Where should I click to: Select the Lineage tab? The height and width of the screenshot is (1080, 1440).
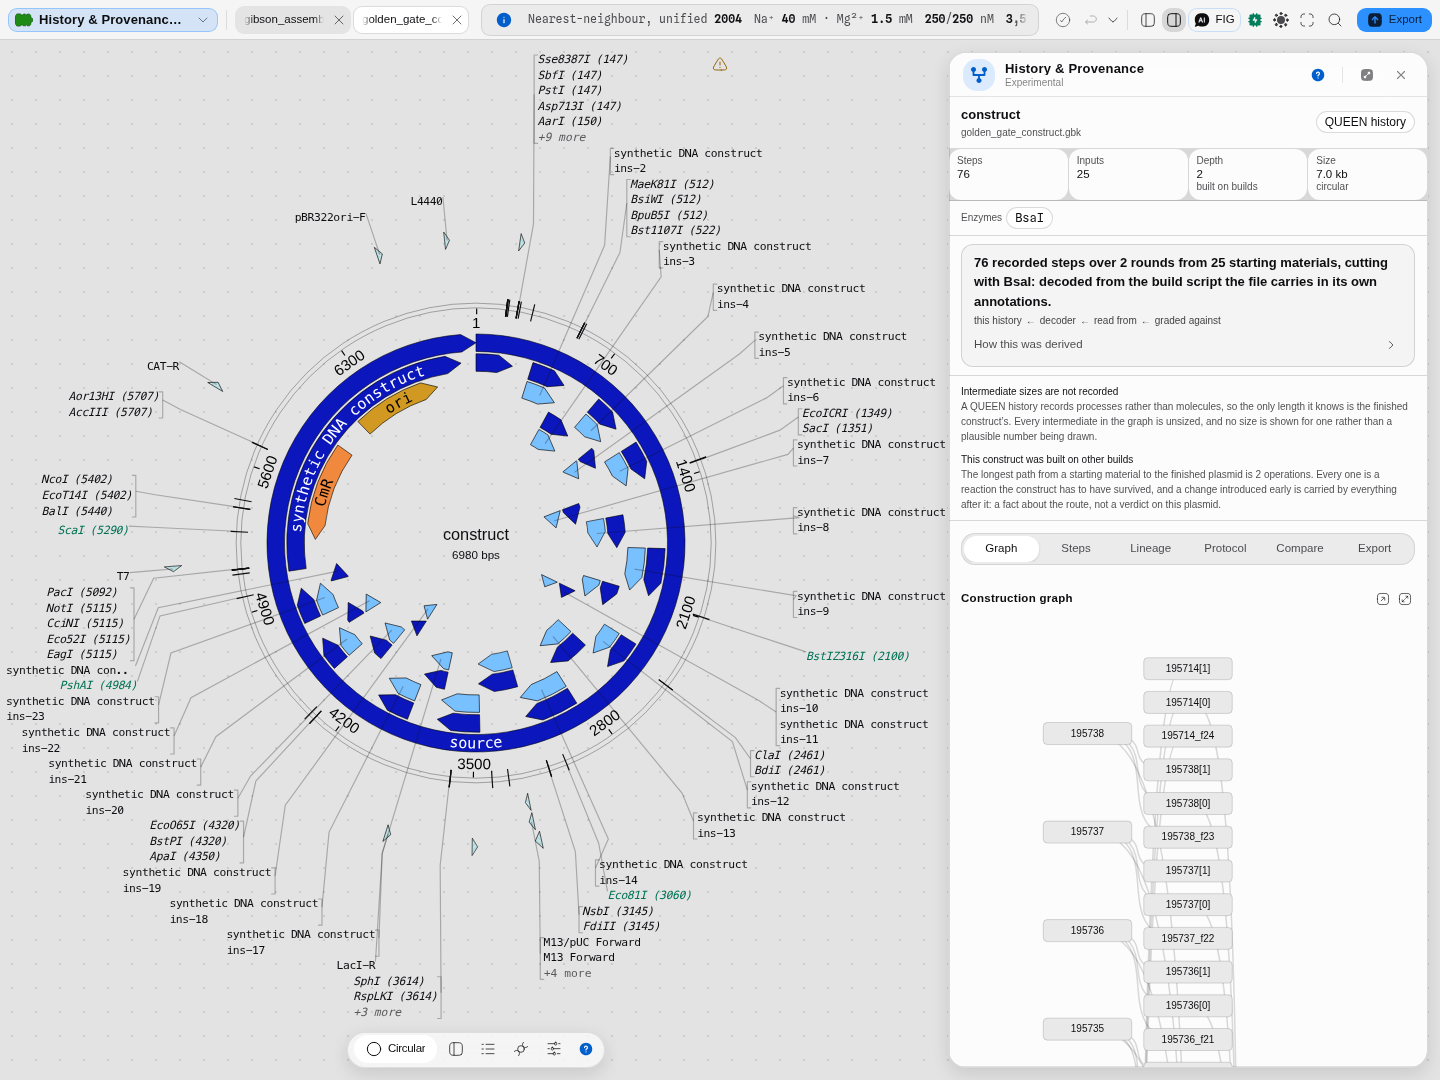click(x=1150, y=549)
